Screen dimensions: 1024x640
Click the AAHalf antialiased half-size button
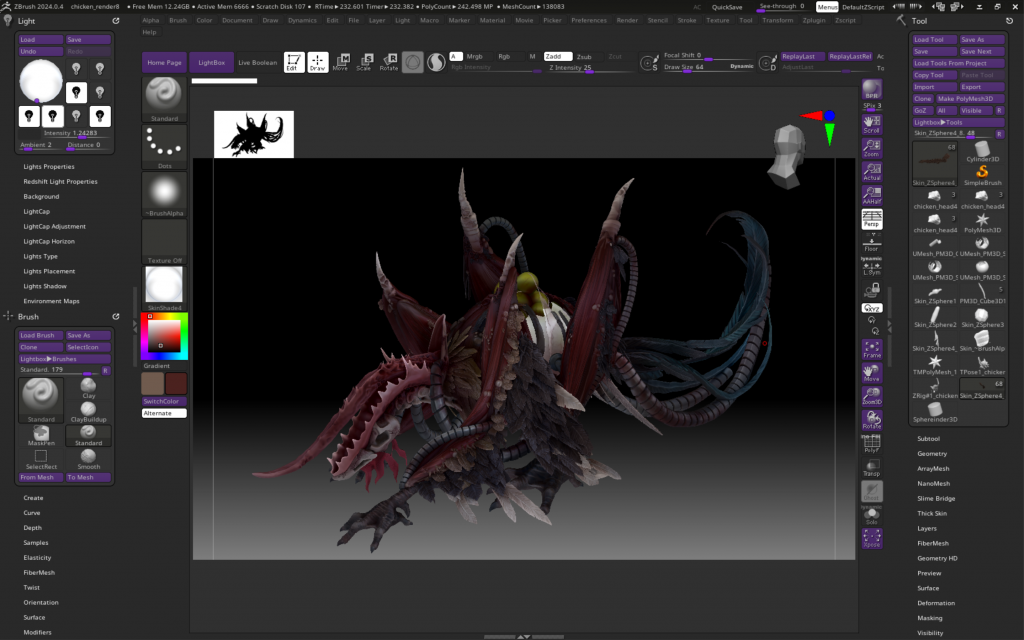tap(872, 195)
